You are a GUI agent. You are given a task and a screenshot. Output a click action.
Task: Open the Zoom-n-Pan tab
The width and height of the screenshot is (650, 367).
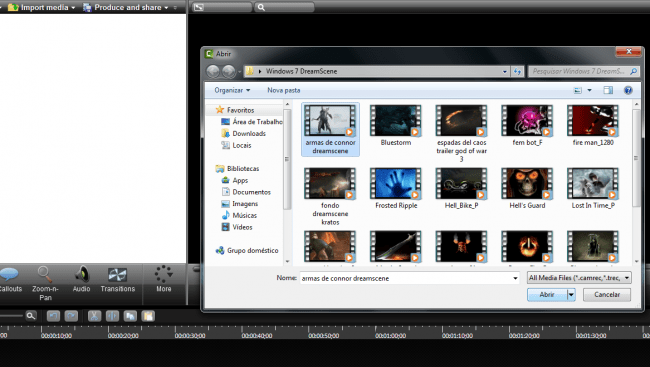pyautogui.click(x=45, y=284)
